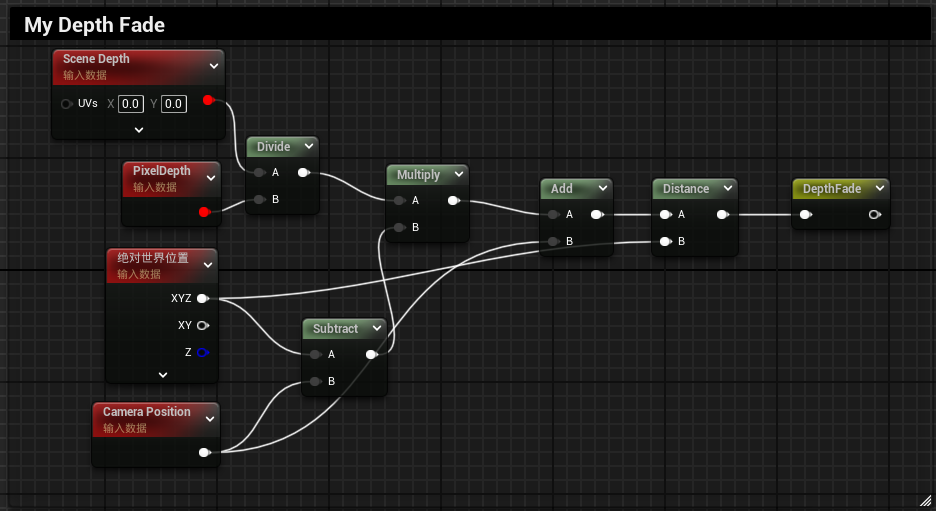The image size is (936, 511).
Task: Collapse the Divide node using its chevron
Action: [x=307, y=146]
